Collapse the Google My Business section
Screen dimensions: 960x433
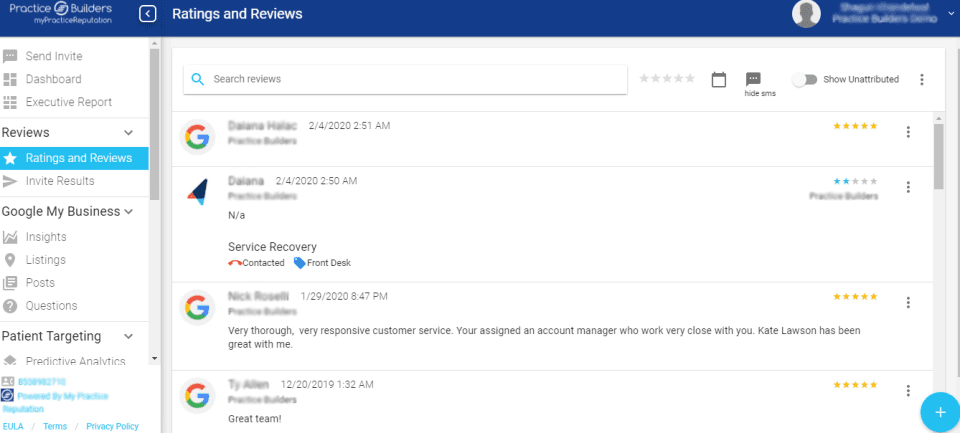click(129, 211)
